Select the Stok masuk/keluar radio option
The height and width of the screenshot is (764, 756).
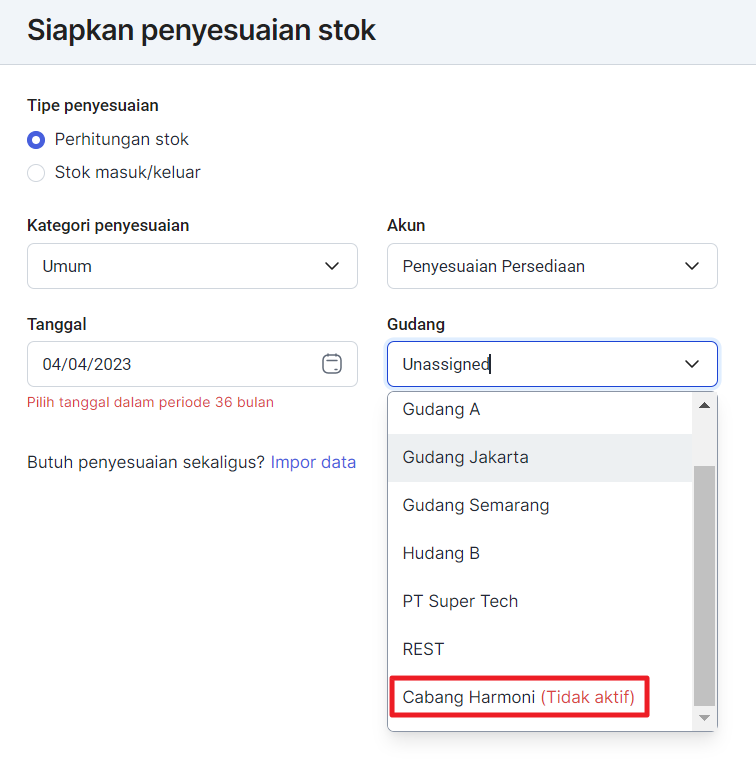pyautogui.click(x=36, y=173)
